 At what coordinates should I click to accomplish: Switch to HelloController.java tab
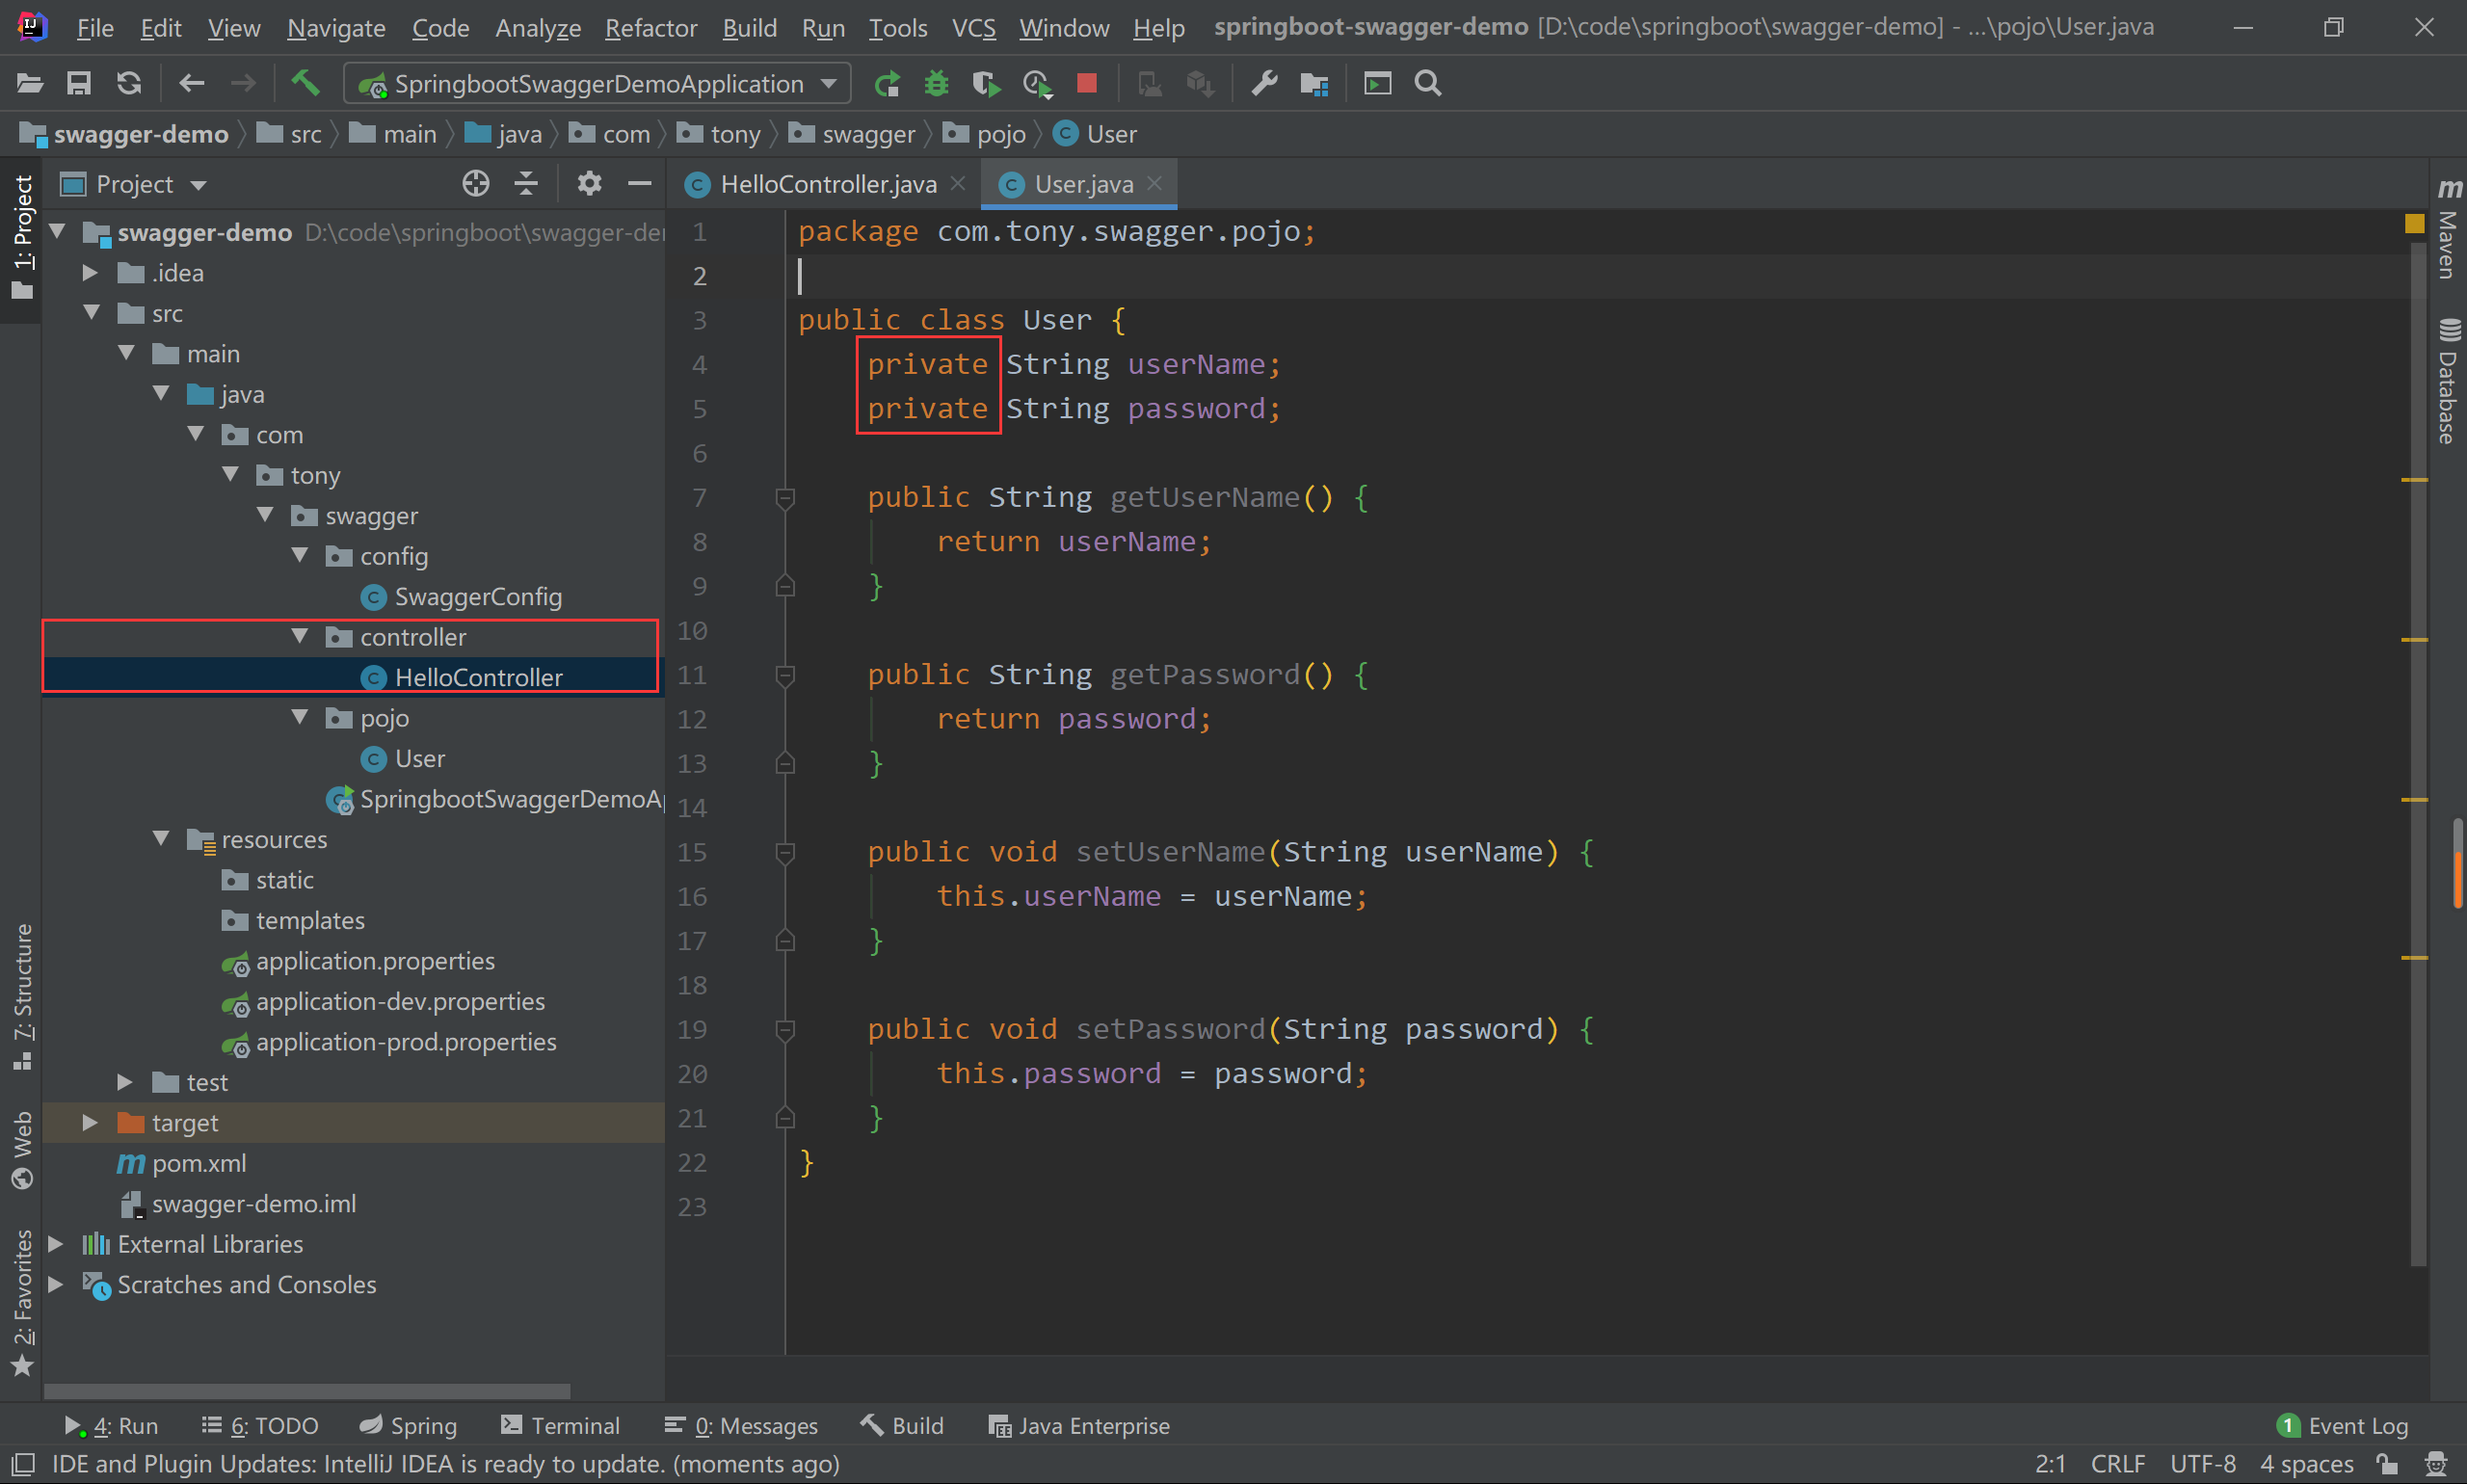point(826,184)
